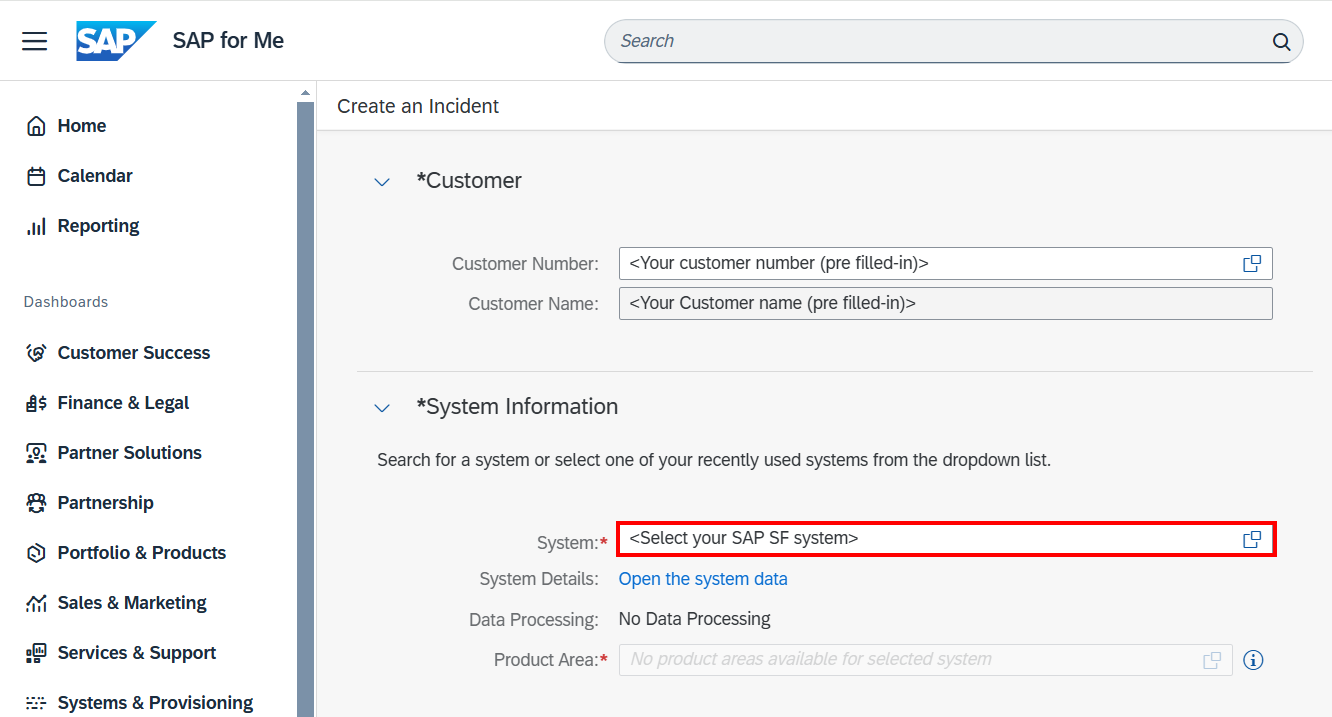
Task: Click the sidebar scroll up arrow
Action: click(305, 93)
